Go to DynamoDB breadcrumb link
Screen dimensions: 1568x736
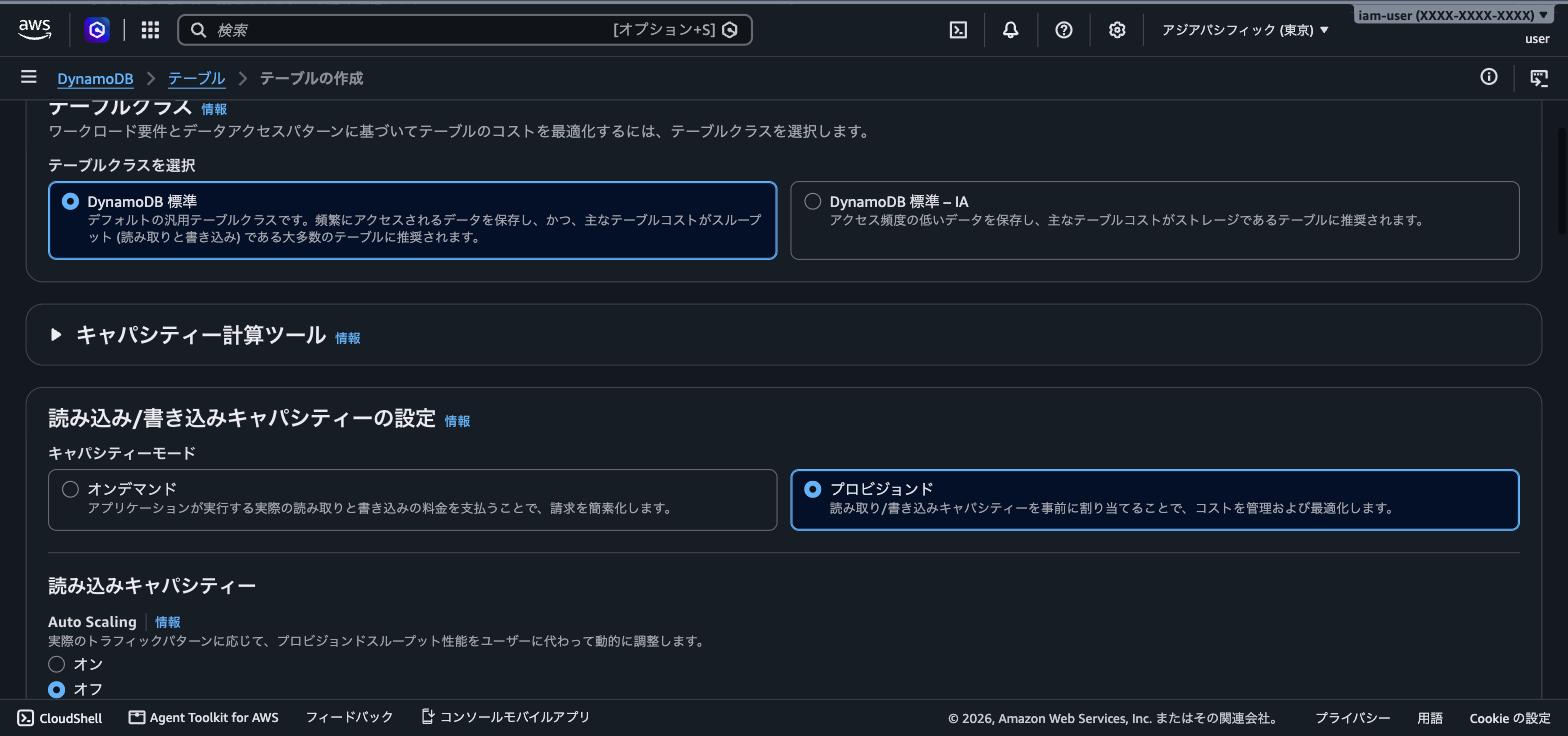tap(95, 78)
